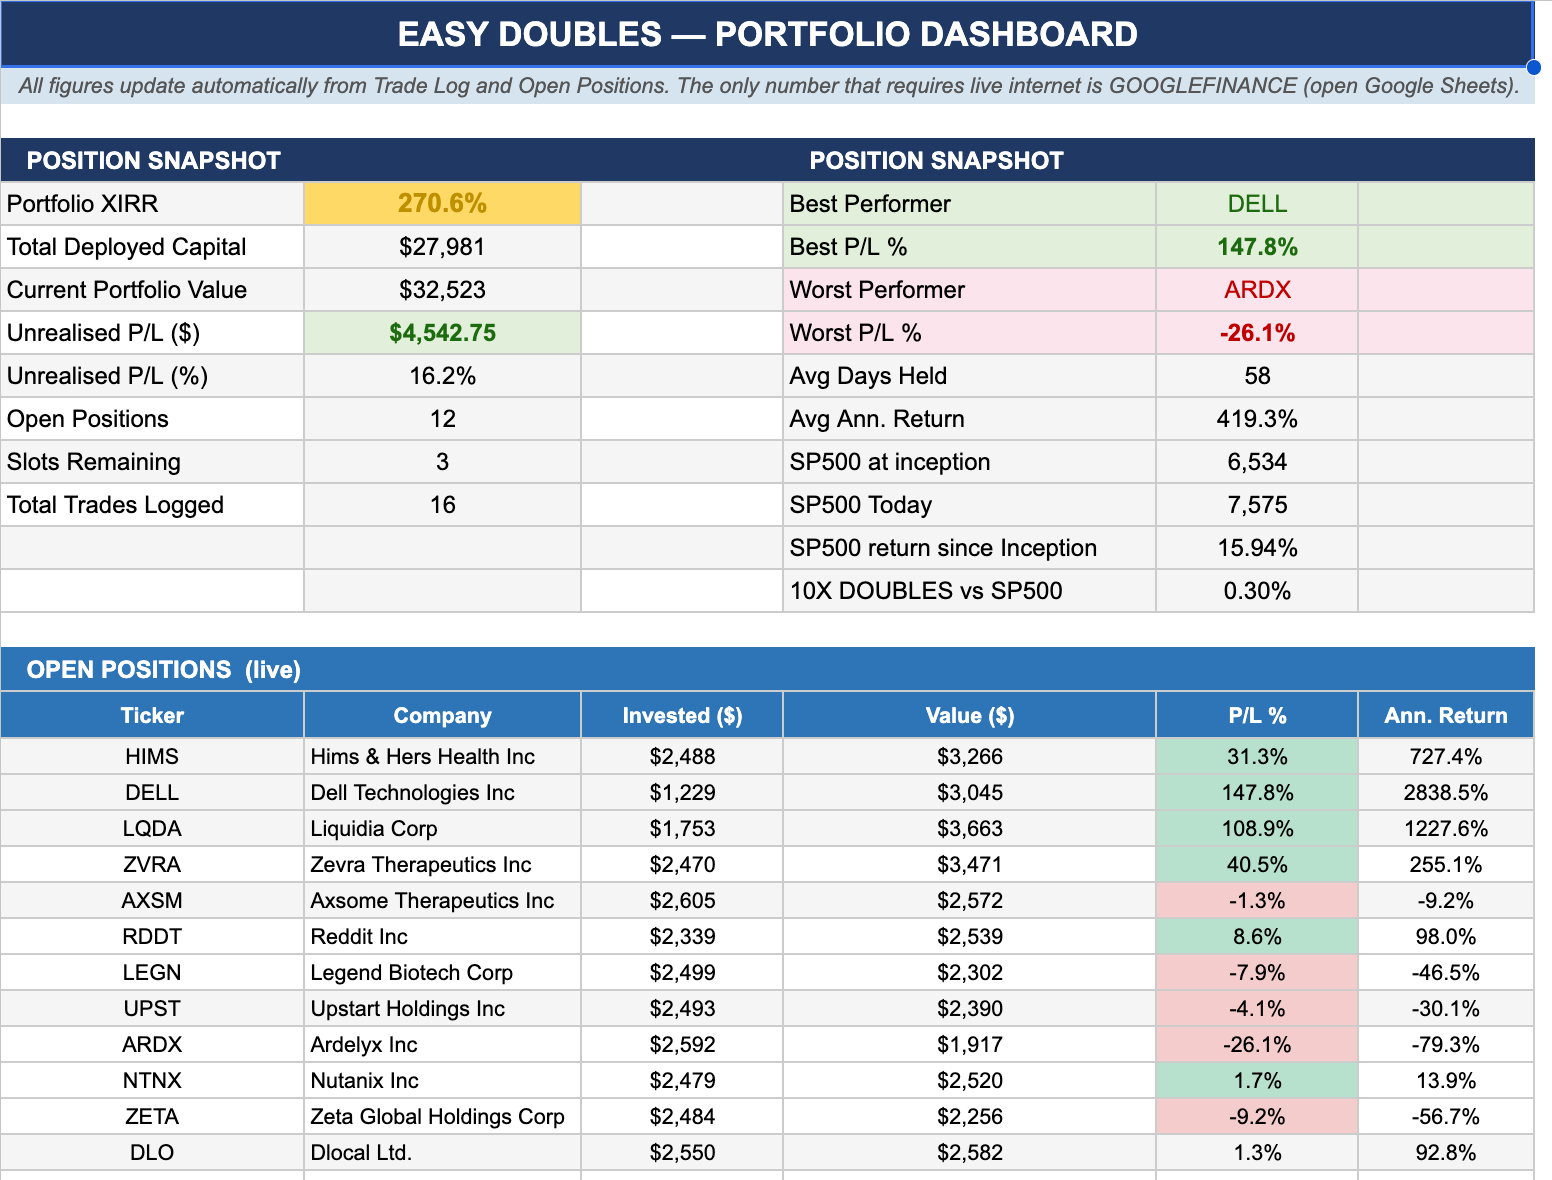
Task: Click the 7,575 SP500 Today value
Action: point(1257,505)
